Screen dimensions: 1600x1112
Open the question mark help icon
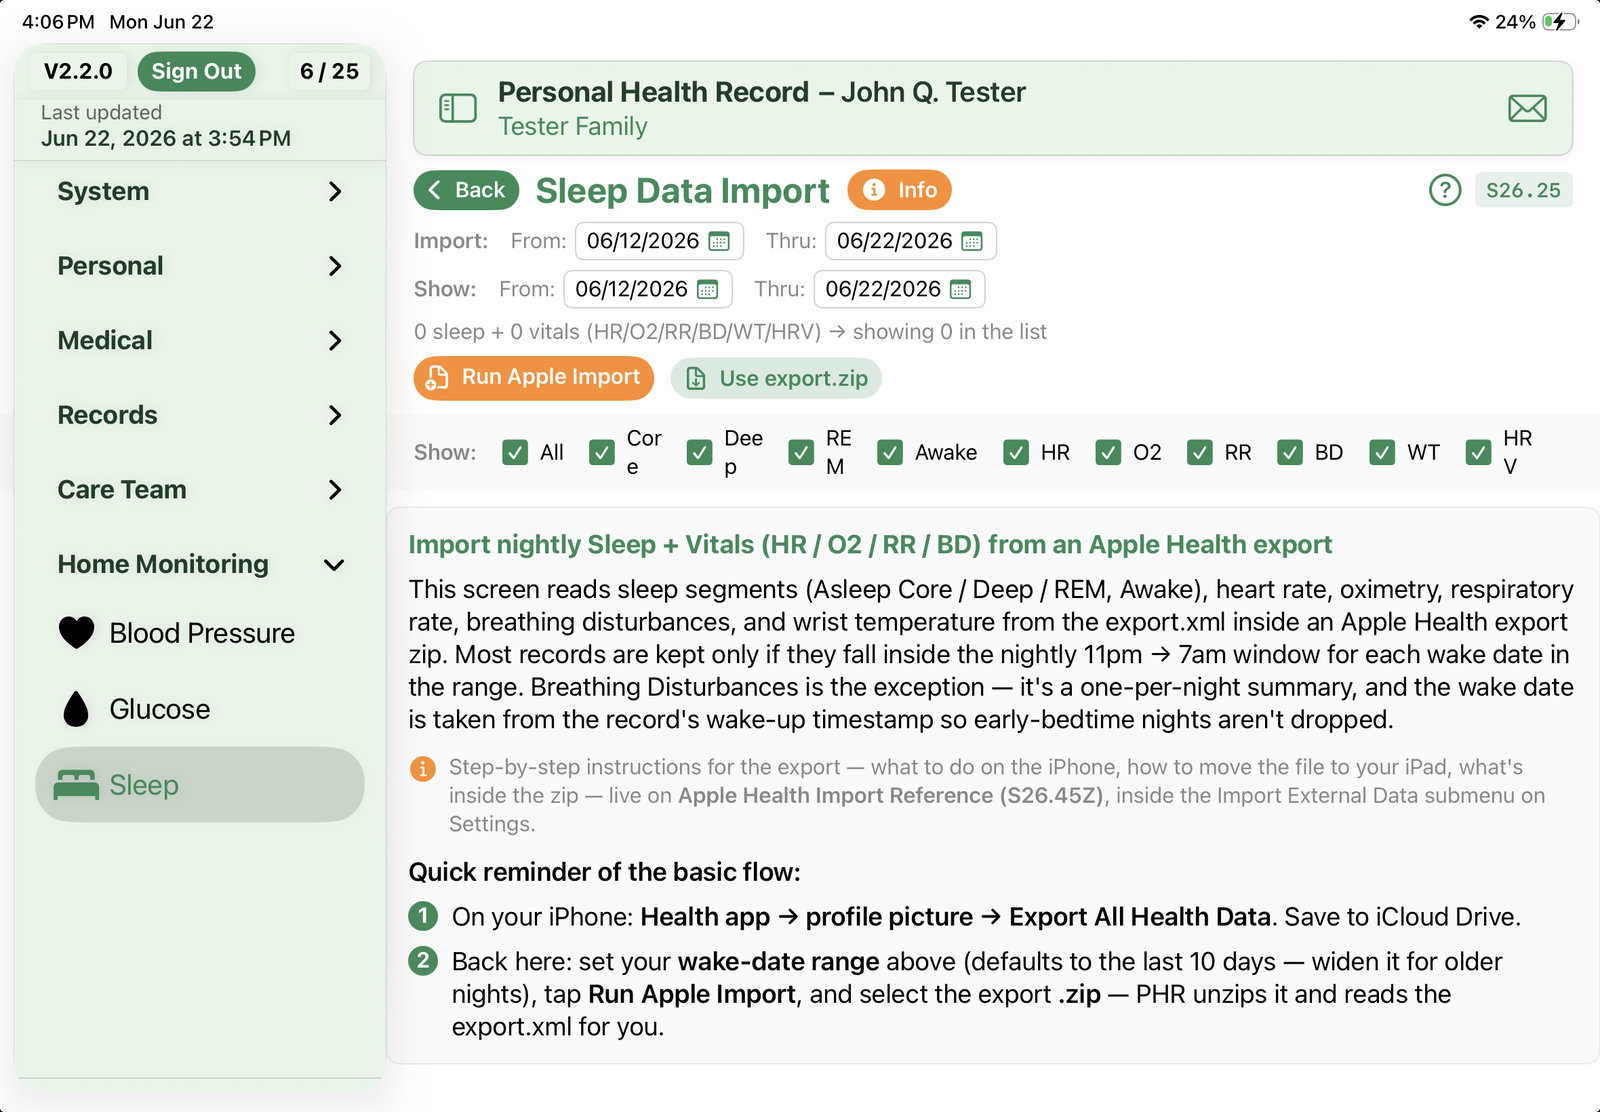tap(1445, 190)
